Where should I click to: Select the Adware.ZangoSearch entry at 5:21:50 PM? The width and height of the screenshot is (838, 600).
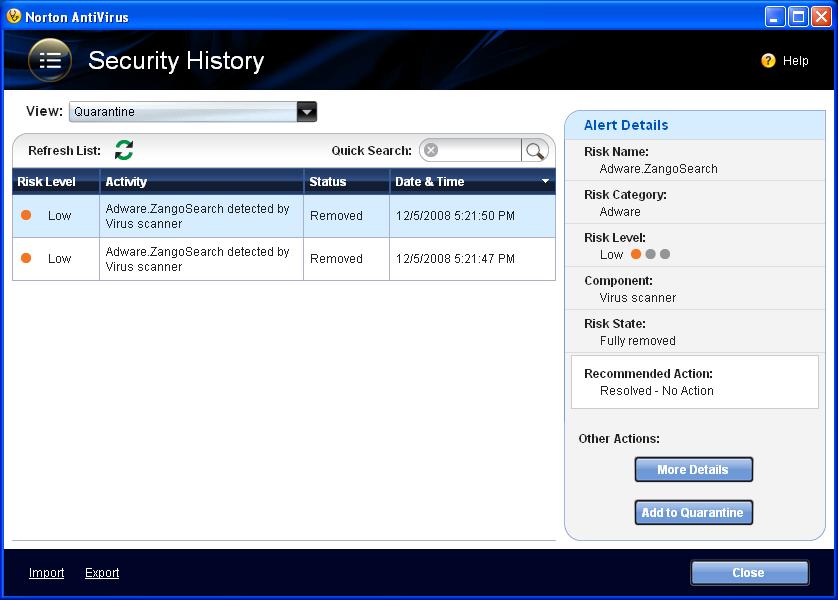pyautogui.click(x=284, y=216)
